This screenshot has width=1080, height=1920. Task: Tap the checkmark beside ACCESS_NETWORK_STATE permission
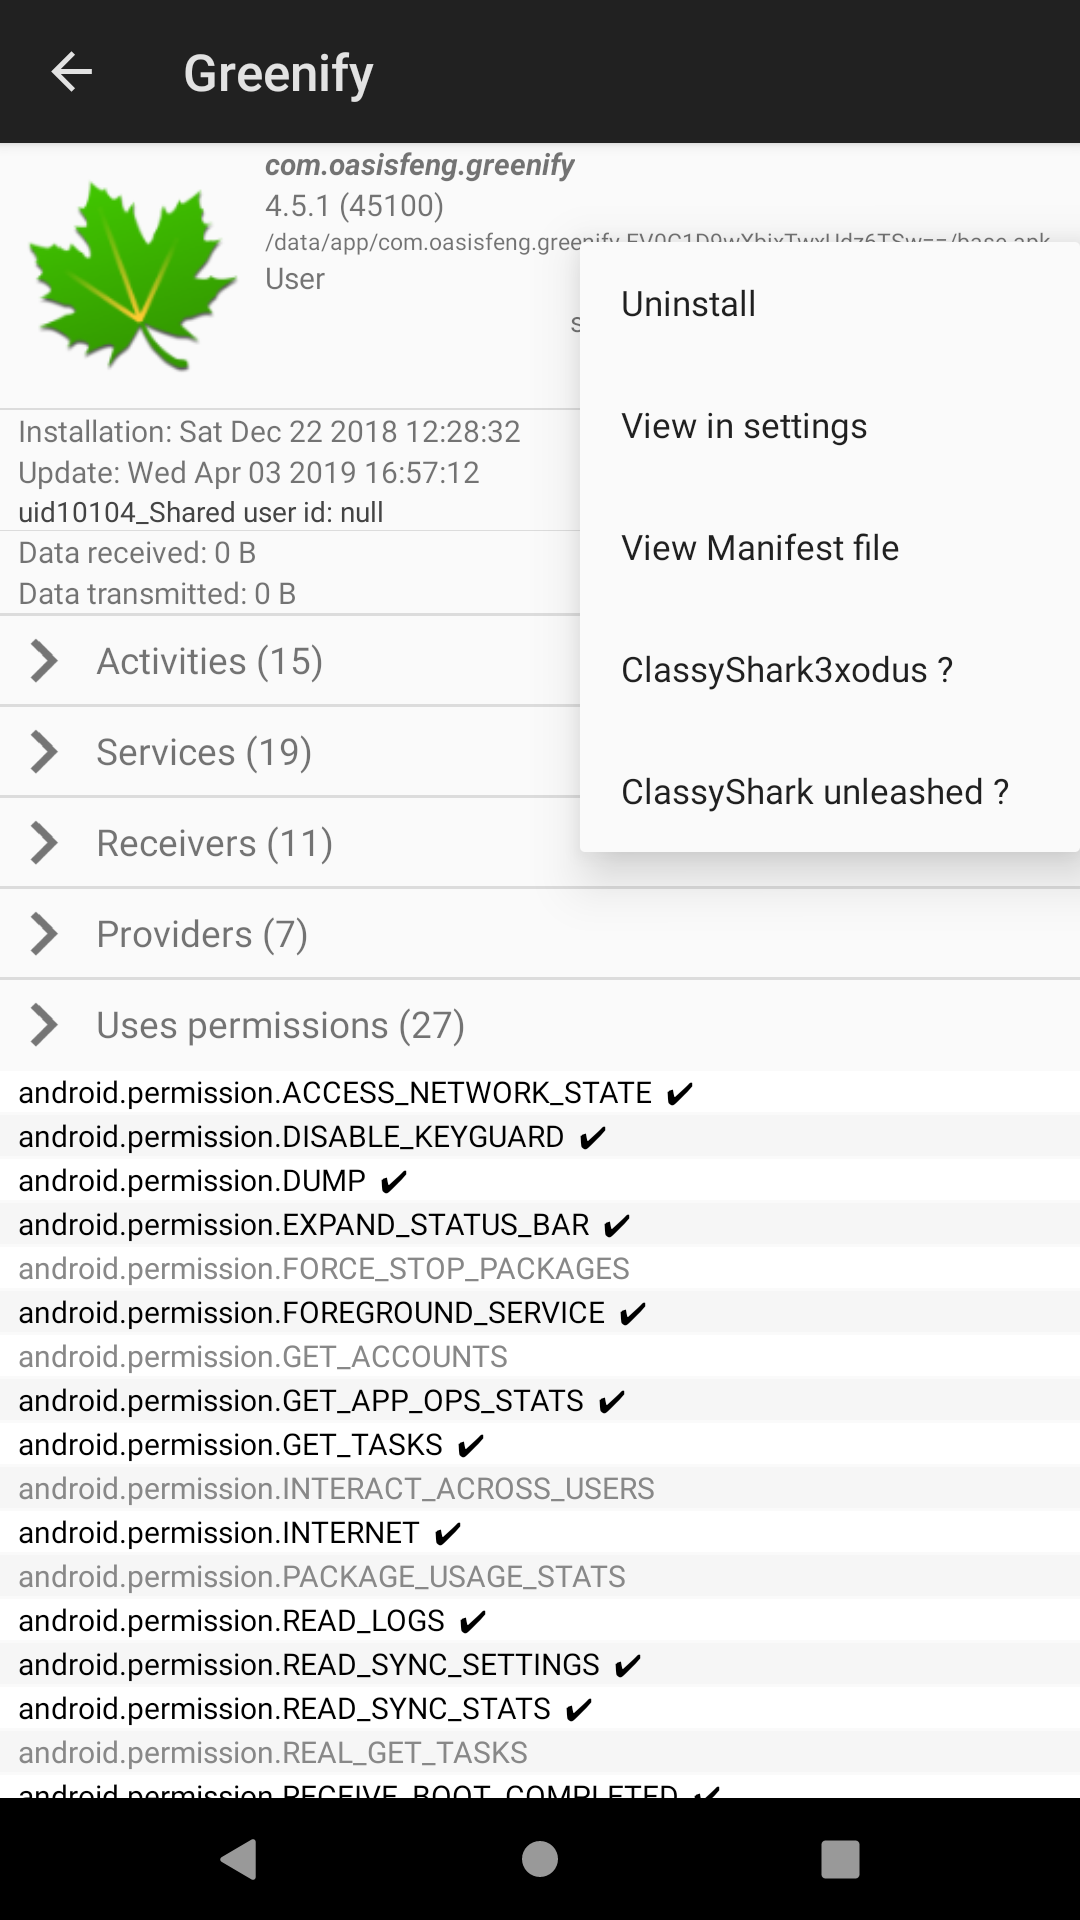point(680,1094)
